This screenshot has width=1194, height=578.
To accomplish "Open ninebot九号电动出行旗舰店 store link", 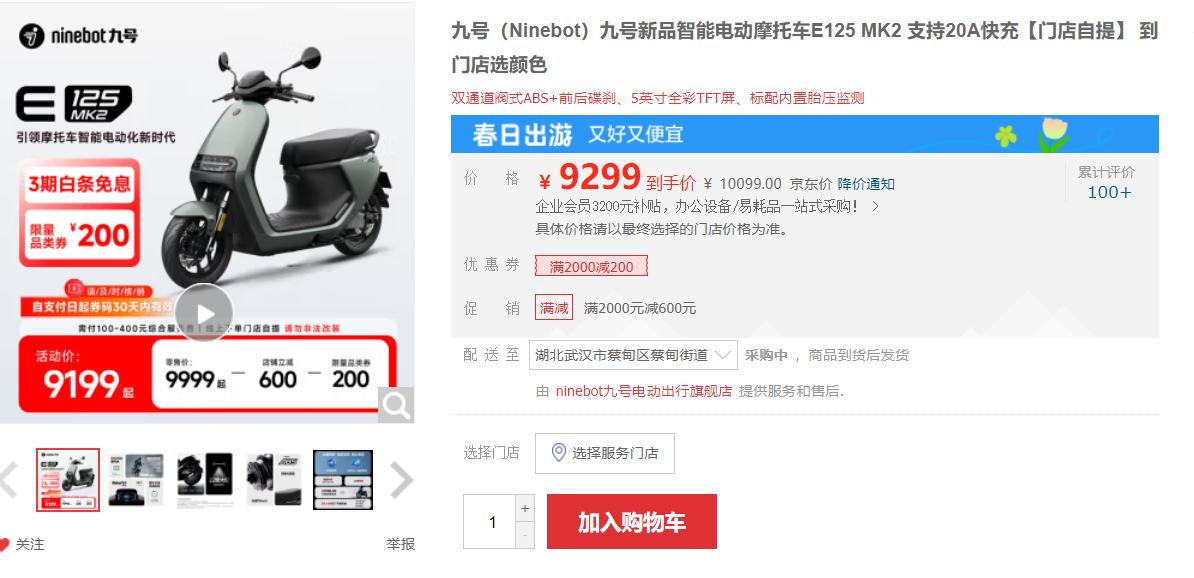I will 643,391.
